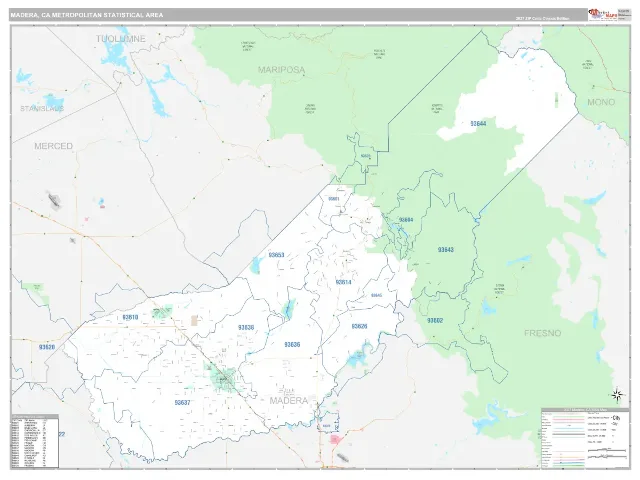Select ZIP code 93636 label

292,344
